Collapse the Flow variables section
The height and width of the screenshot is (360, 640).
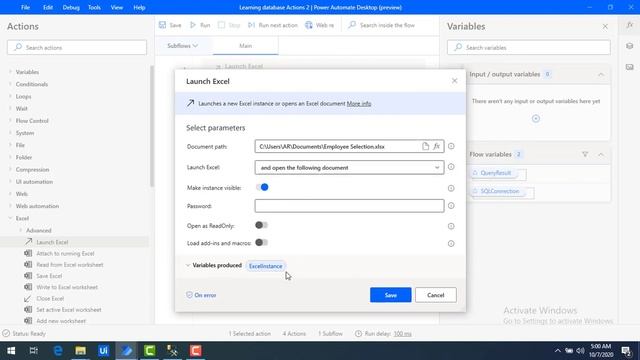tap(601, 154)
